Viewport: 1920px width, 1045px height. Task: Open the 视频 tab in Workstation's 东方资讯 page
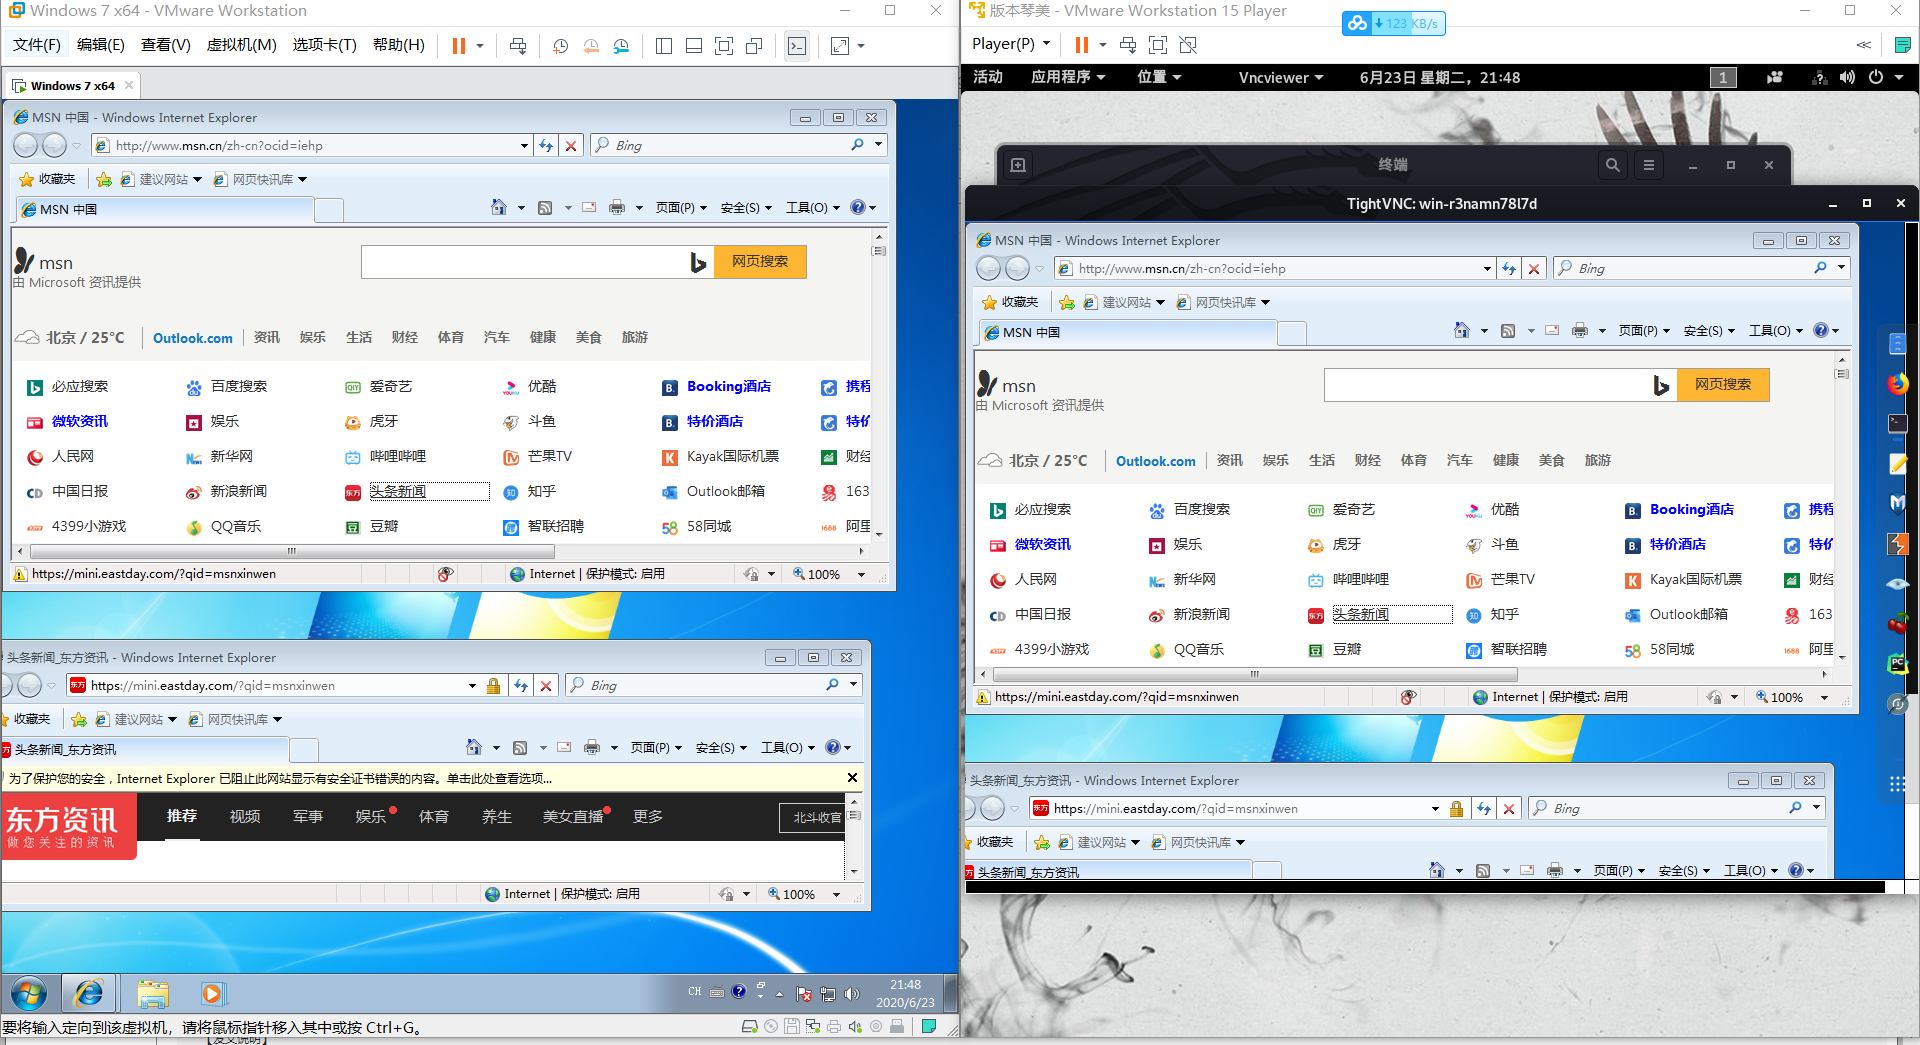click(x=245, y=817)
